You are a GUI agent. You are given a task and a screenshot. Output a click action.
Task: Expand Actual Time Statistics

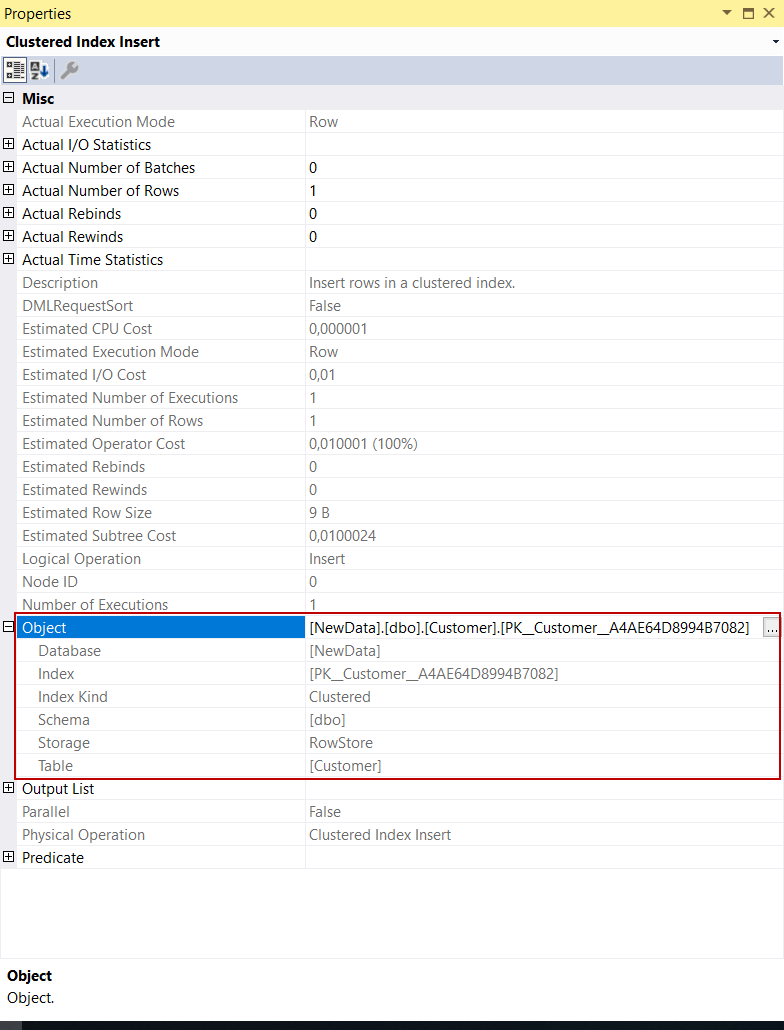[9, 259]
